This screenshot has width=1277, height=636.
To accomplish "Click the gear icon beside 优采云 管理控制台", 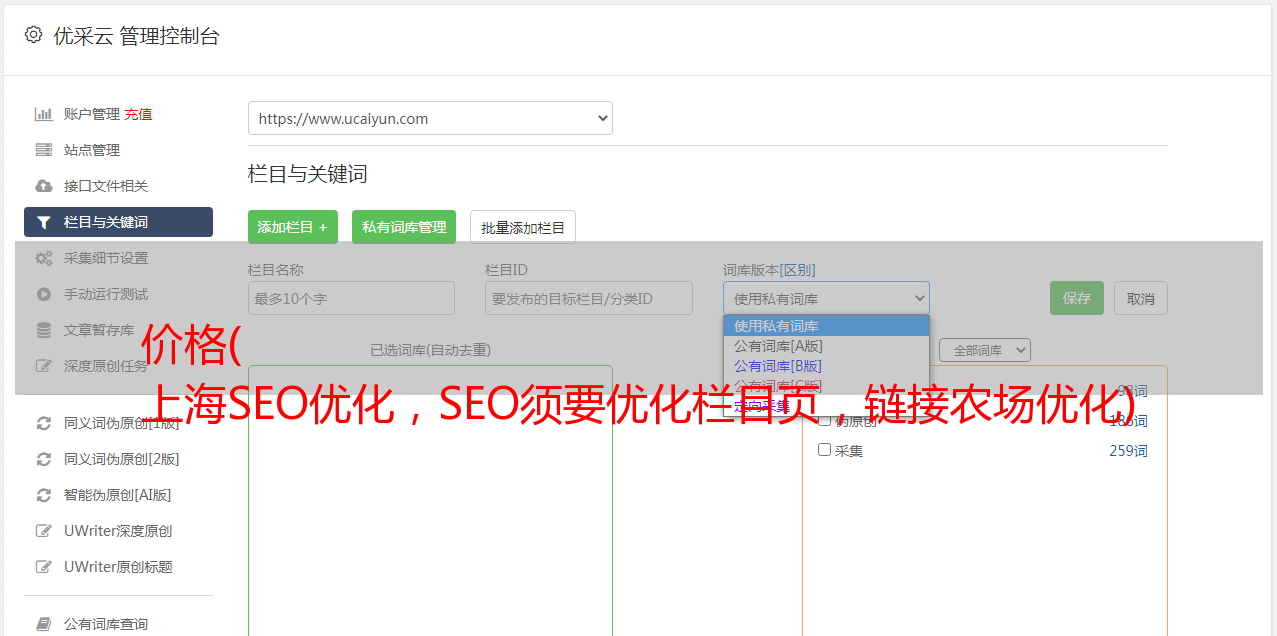I will point(34,35).
